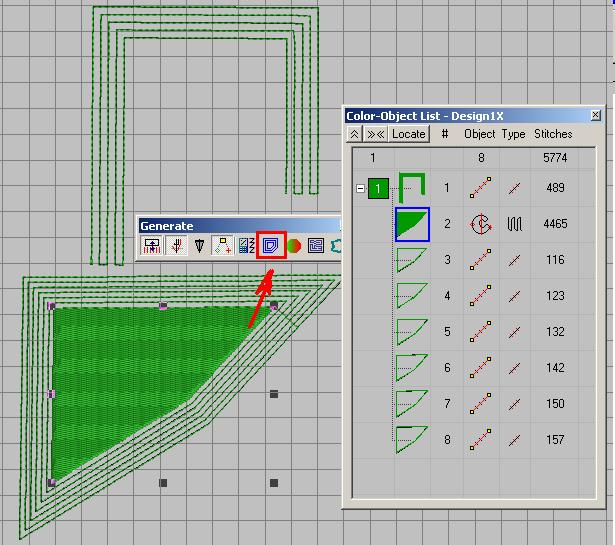Image resolution: width=615 pixels, height=545 pixels.
Task: Click the highlighted Offset Object tool
Action: coord(272,246)
